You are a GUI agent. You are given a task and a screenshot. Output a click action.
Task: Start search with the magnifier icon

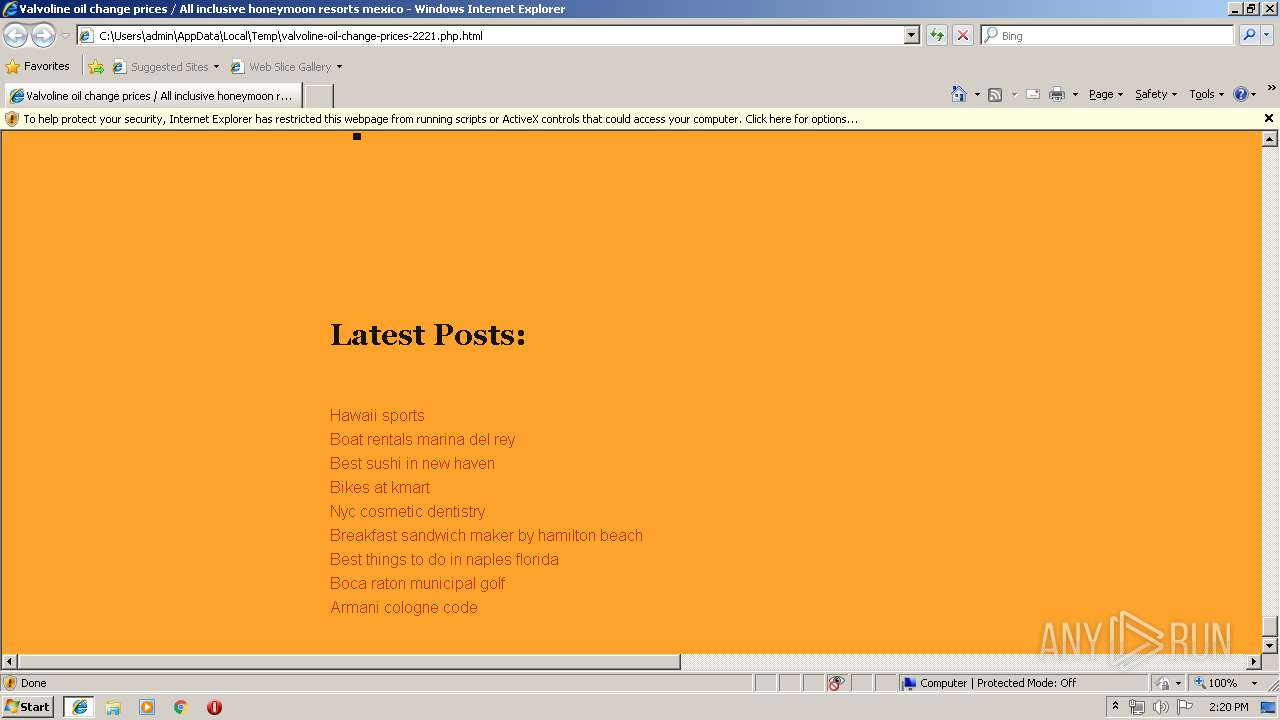[1249, 35]
